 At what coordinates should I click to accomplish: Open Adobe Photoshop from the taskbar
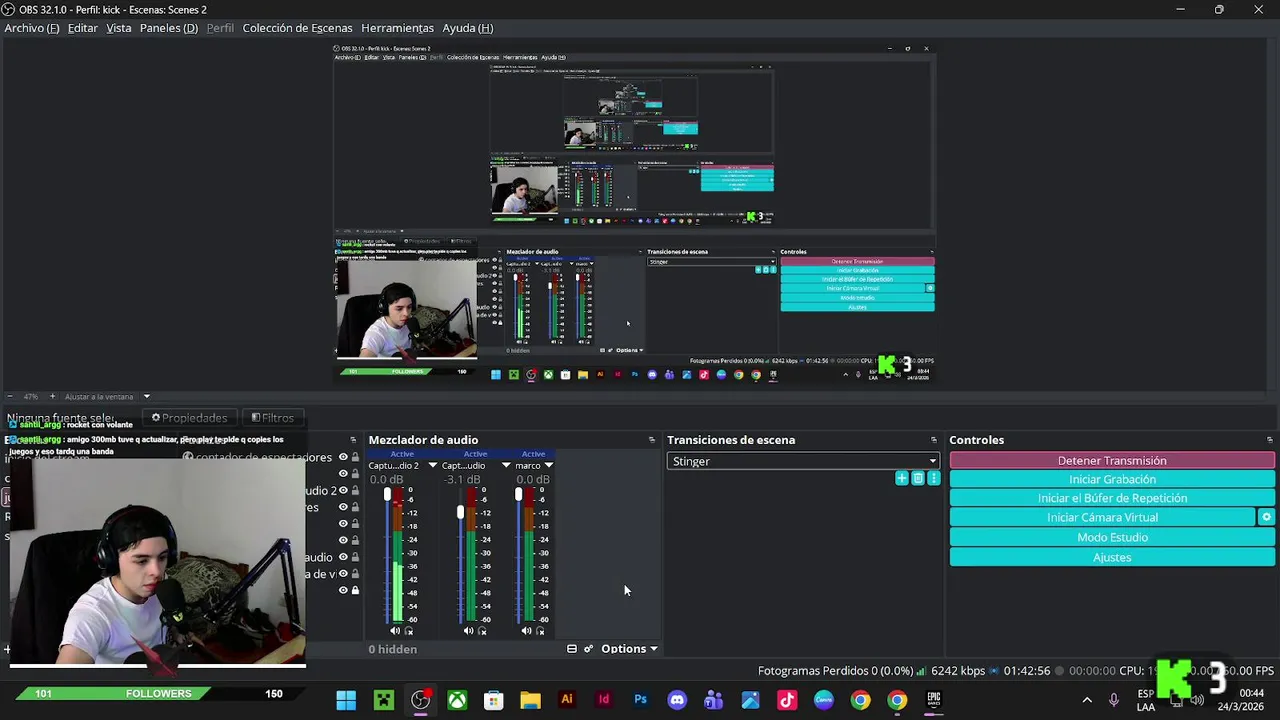click(x=640, y=700)
